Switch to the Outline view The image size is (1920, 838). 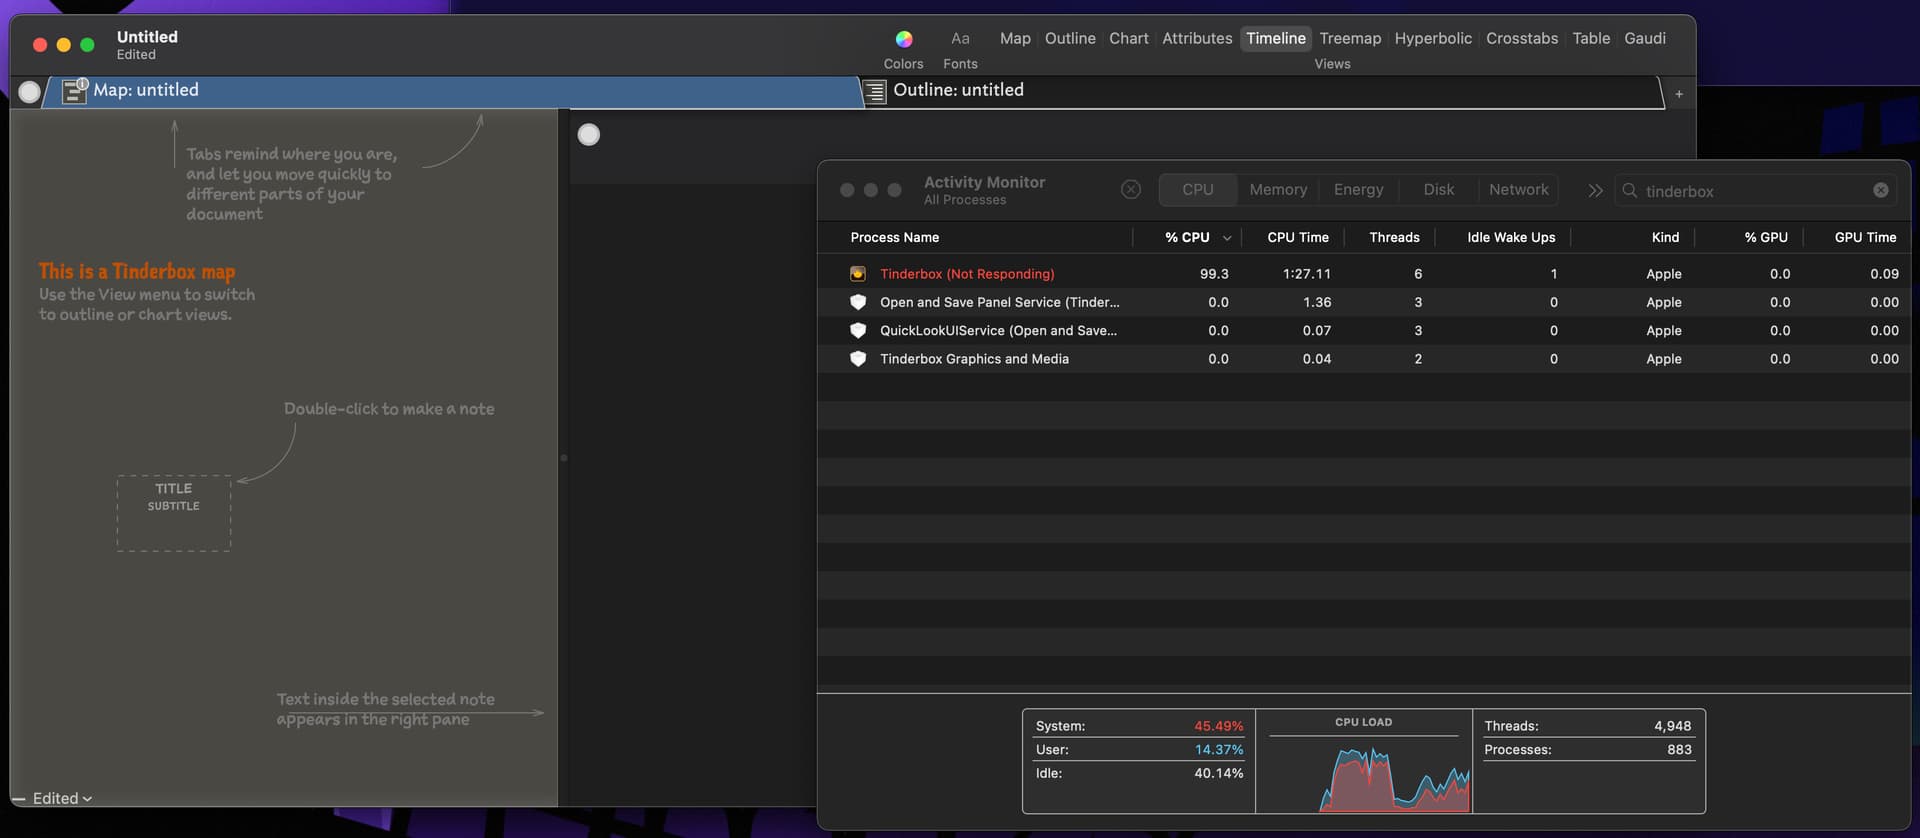pyautogui.click(x=1070, y=38)
